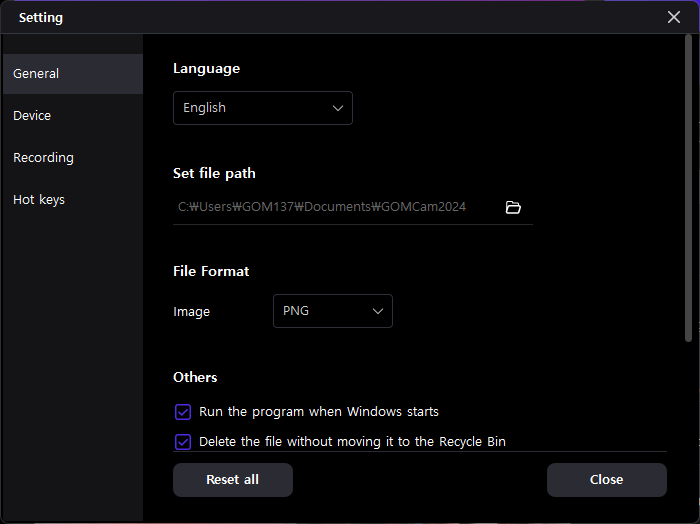Switch to the Device settings tab
The image size is (700, 524).
click(32, 116)
